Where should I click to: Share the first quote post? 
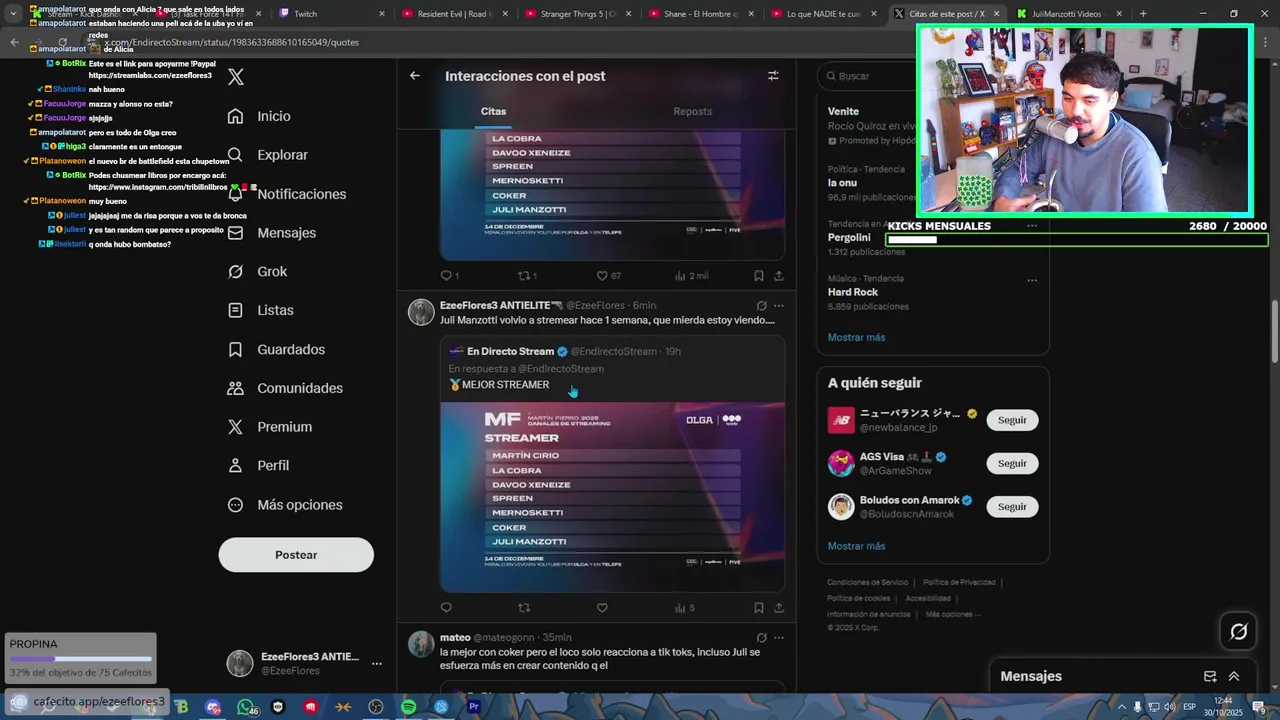[779, 276]
